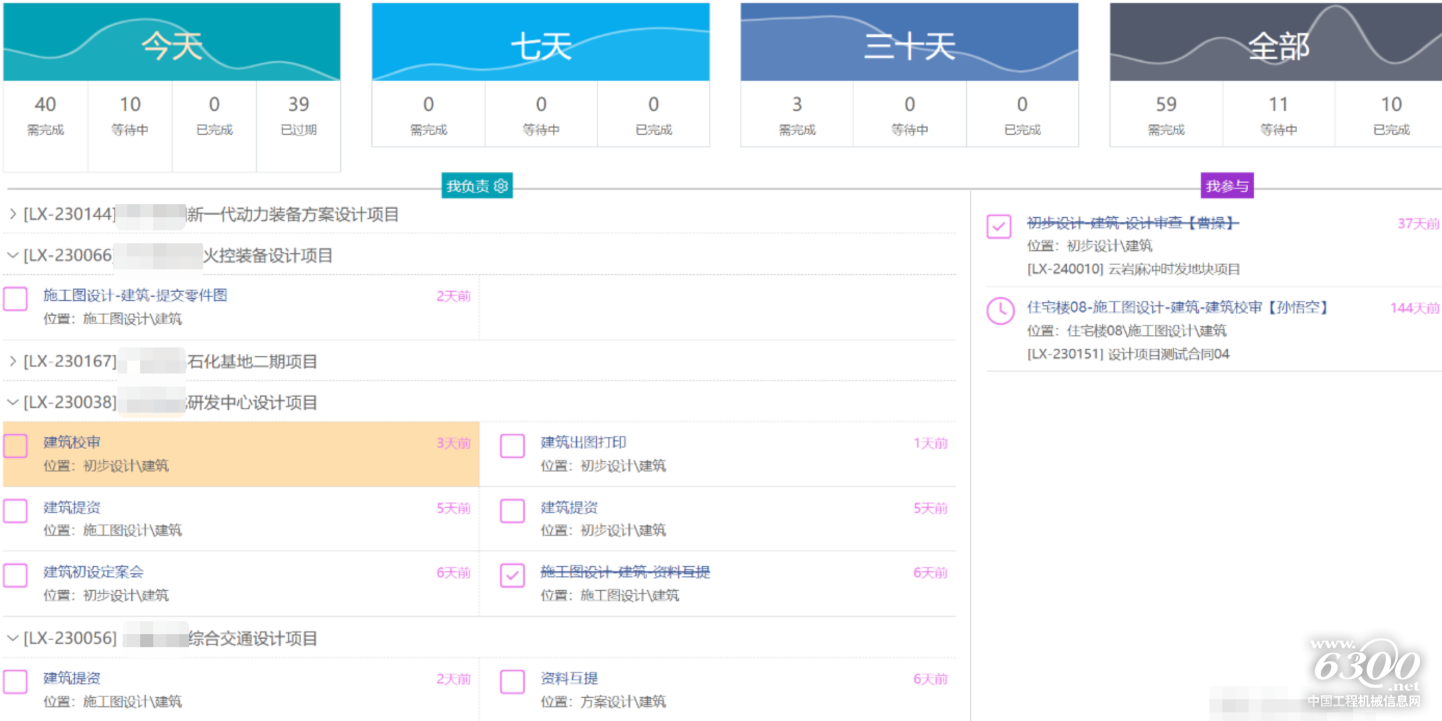
Task: Check the 建筑提资 checkbox under LX-230056
Action: (x=15, y=680)
